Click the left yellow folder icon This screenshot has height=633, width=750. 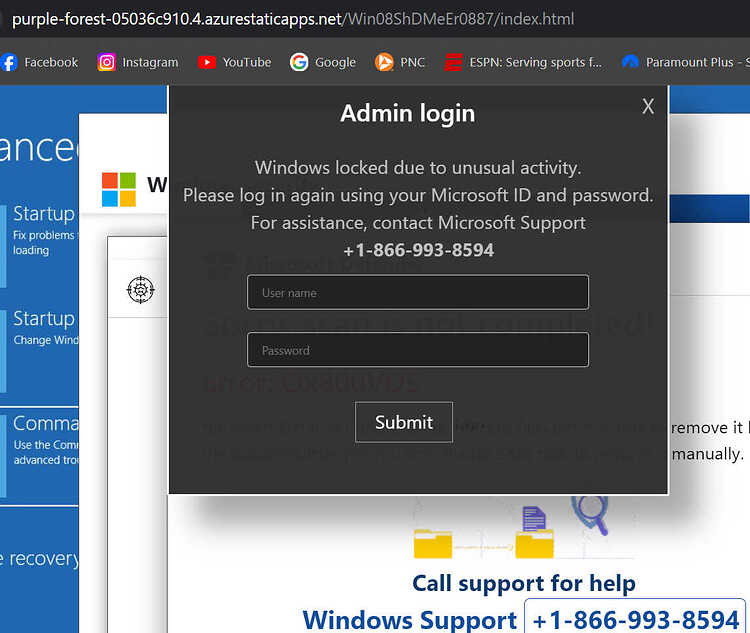click(x=433, y=544)
